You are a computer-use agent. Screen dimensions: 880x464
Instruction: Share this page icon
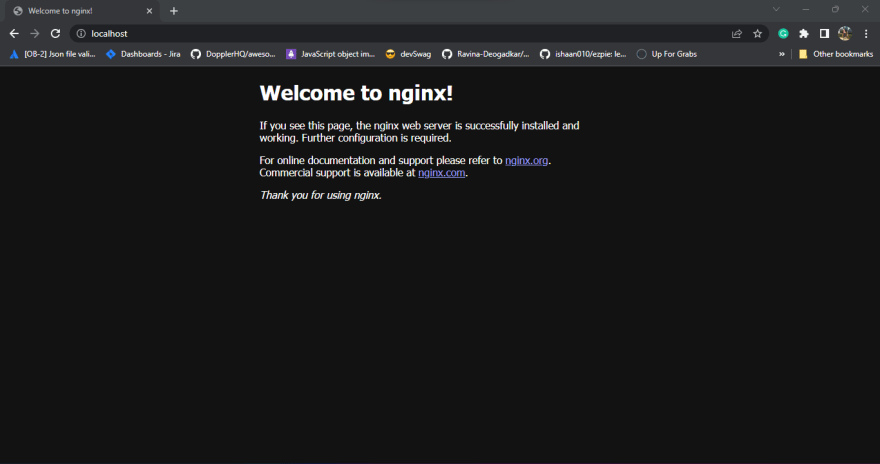point(737,34)
